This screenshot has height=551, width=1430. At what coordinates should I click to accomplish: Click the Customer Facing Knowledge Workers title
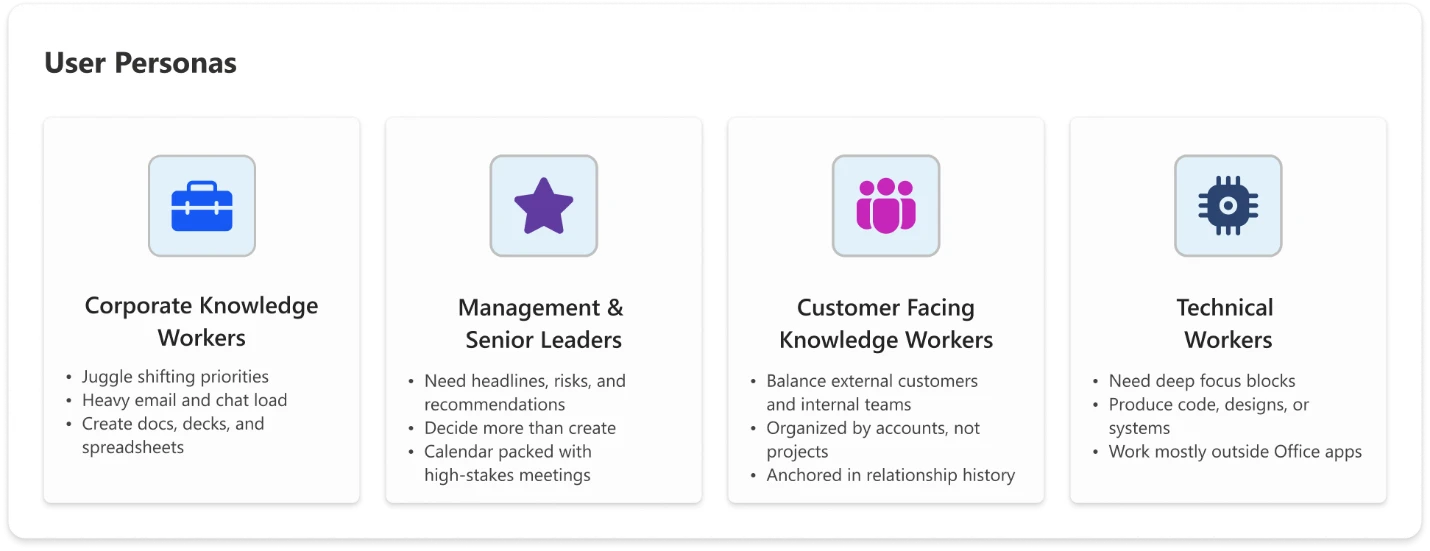[x=886, y=324]
